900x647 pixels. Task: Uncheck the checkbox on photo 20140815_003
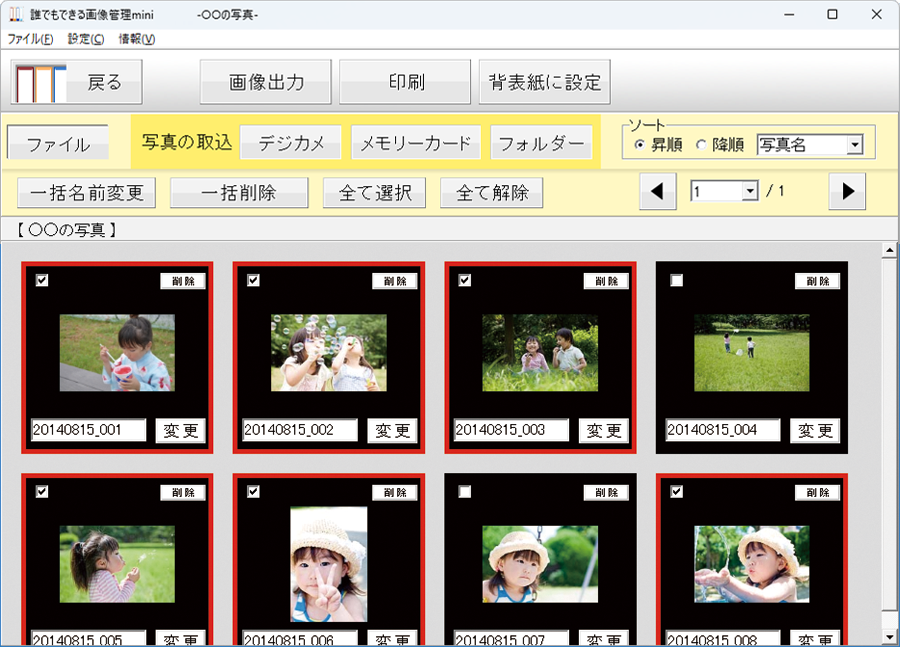[x=465, y=281]
